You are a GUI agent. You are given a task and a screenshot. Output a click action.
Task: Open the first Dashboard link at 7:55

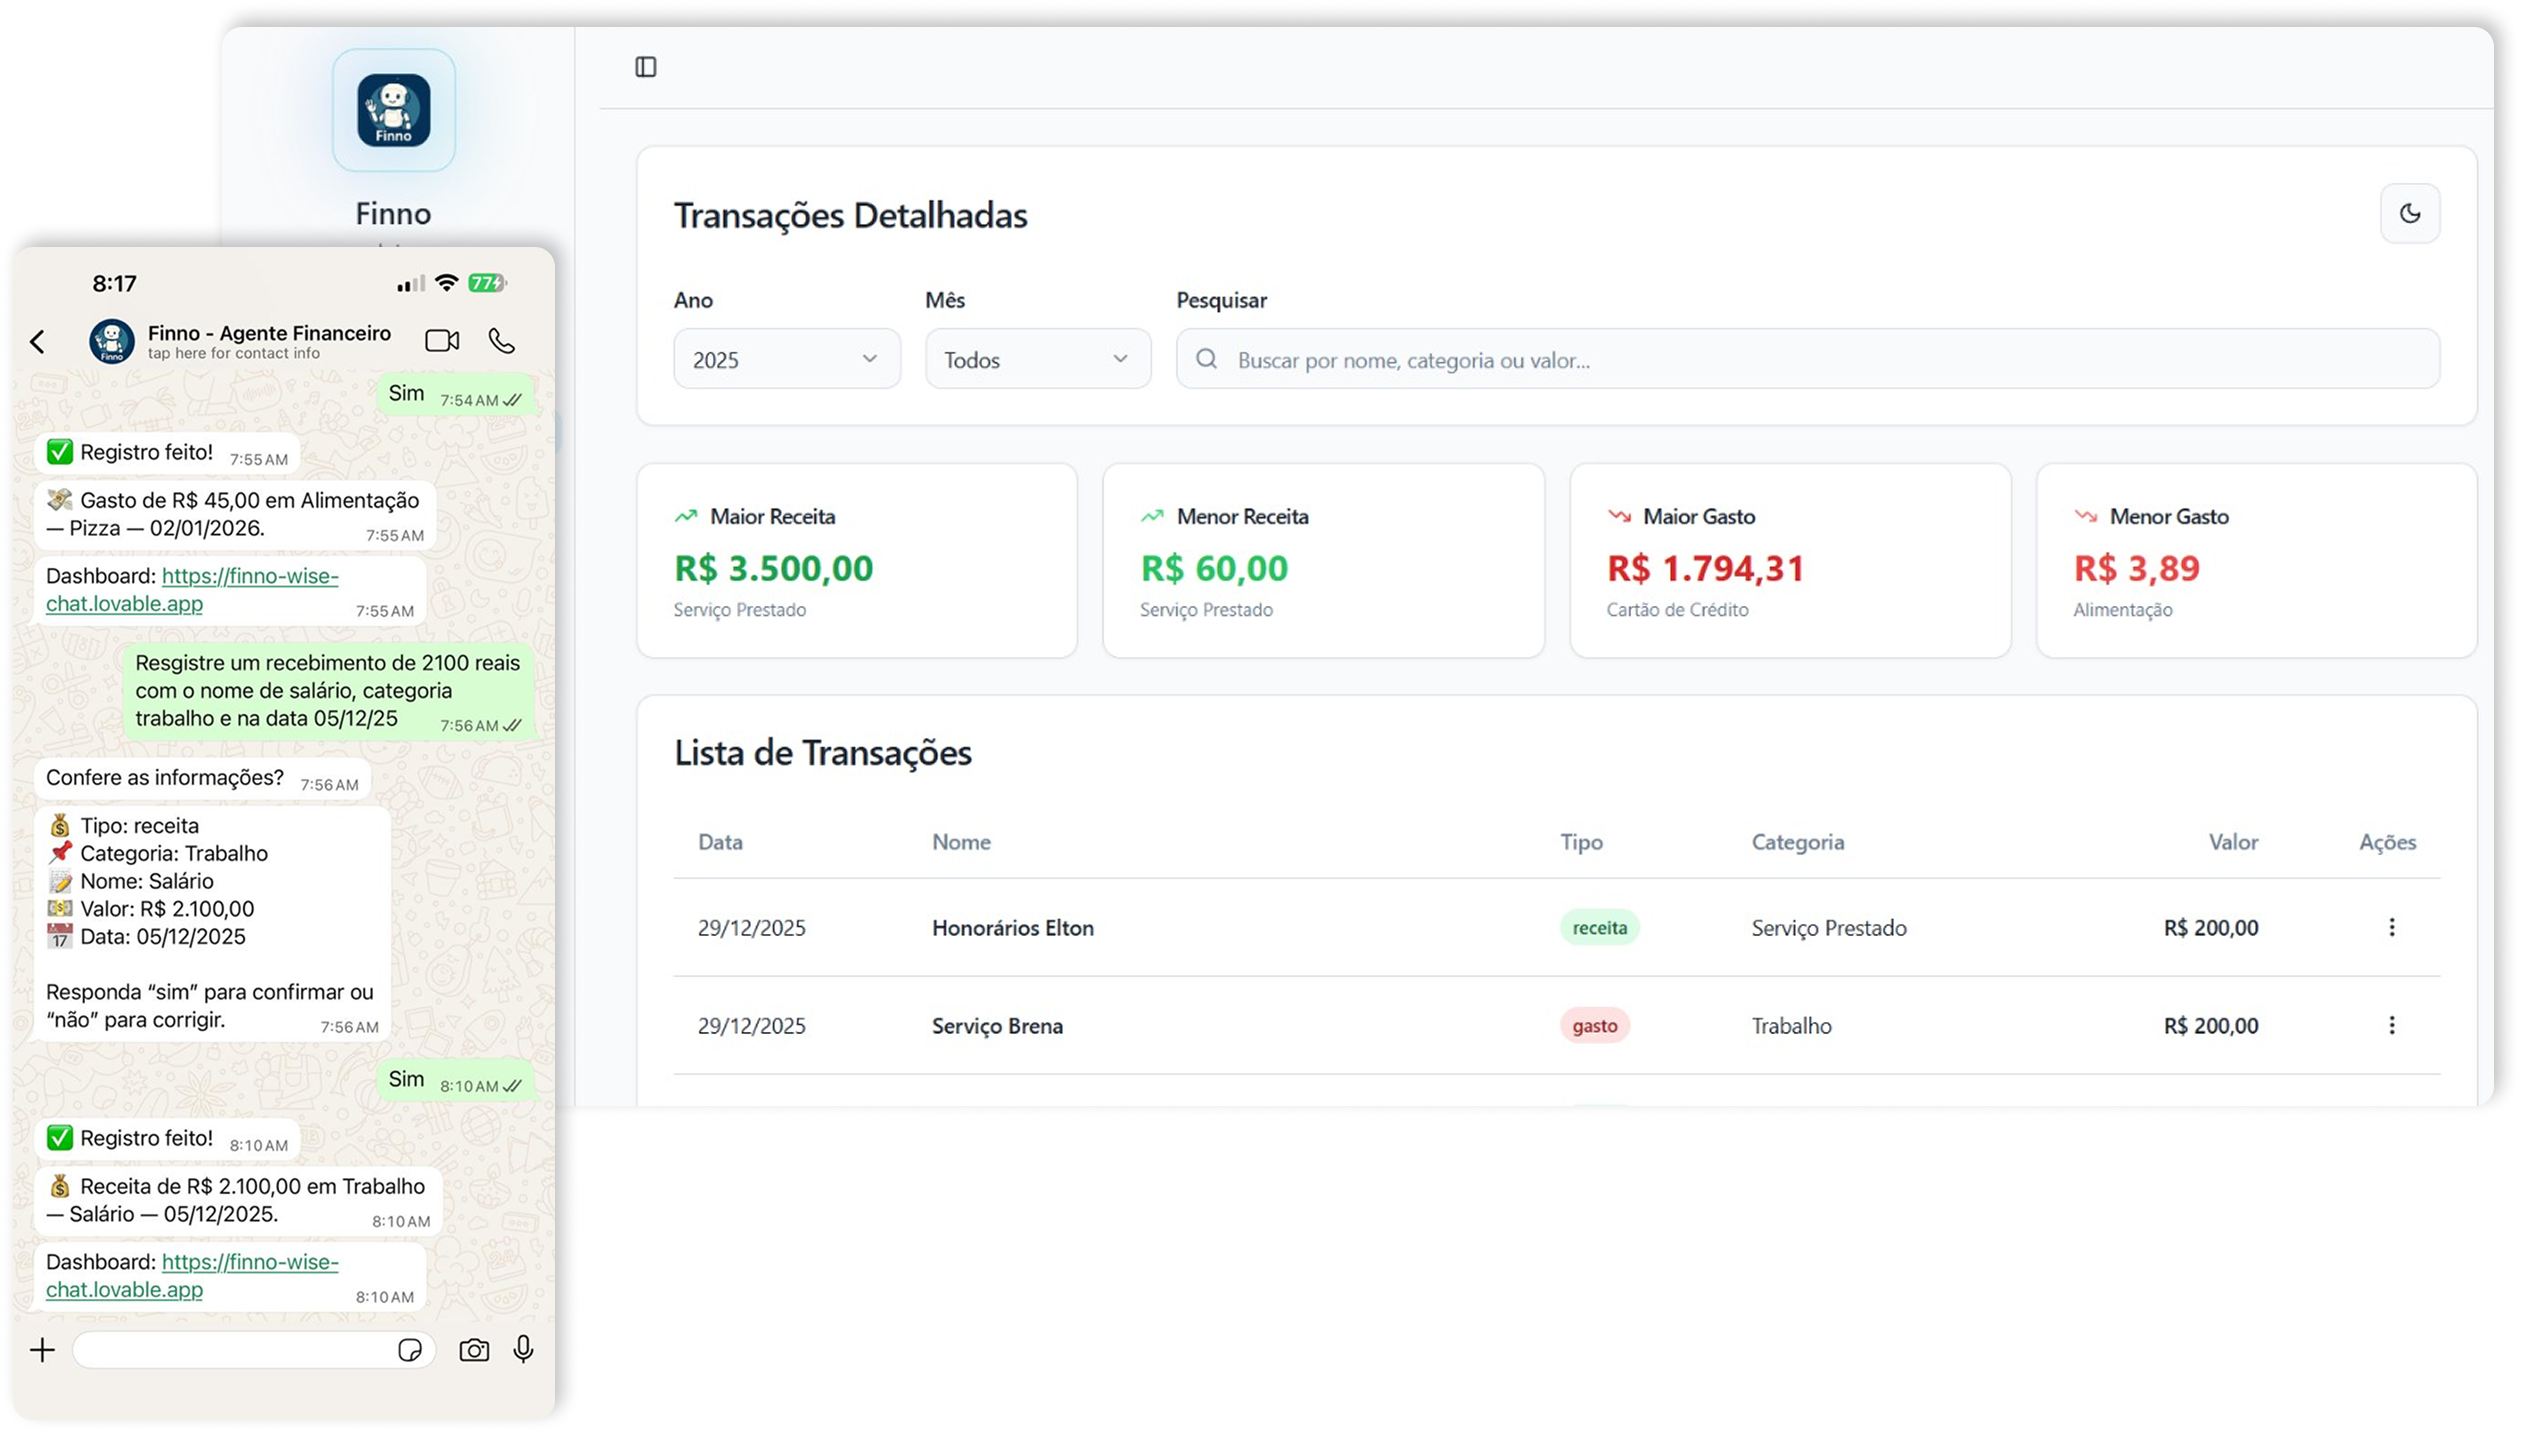[x=192, y=589]
